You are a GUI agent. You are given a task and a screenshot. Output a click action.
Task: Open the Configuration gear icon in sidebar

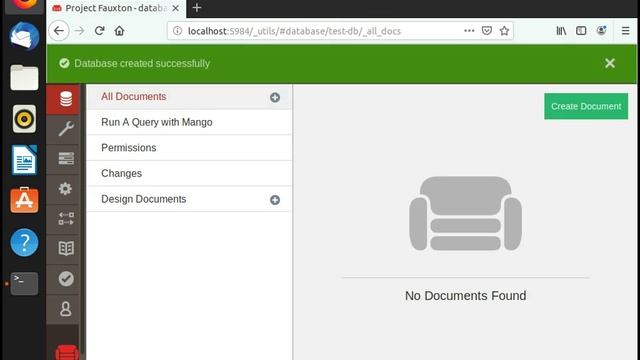pos(65,189)
